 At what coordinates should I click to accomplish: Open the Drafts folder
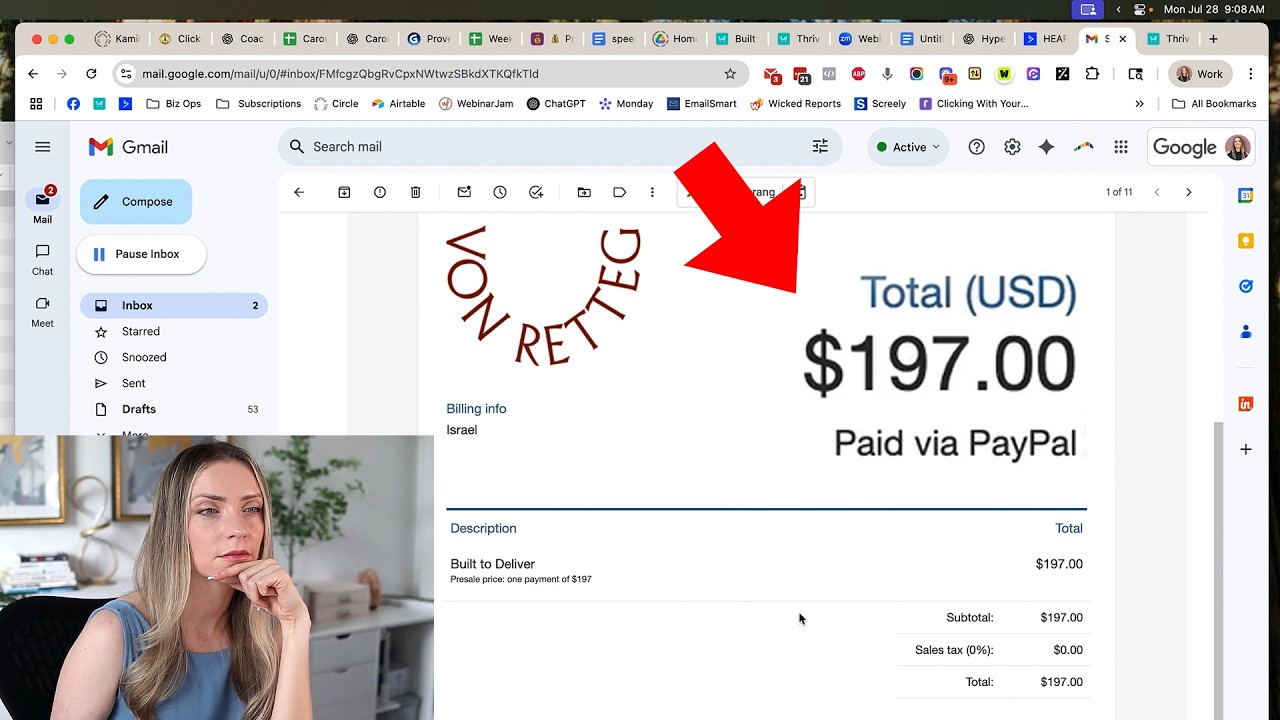pos(174,410)
